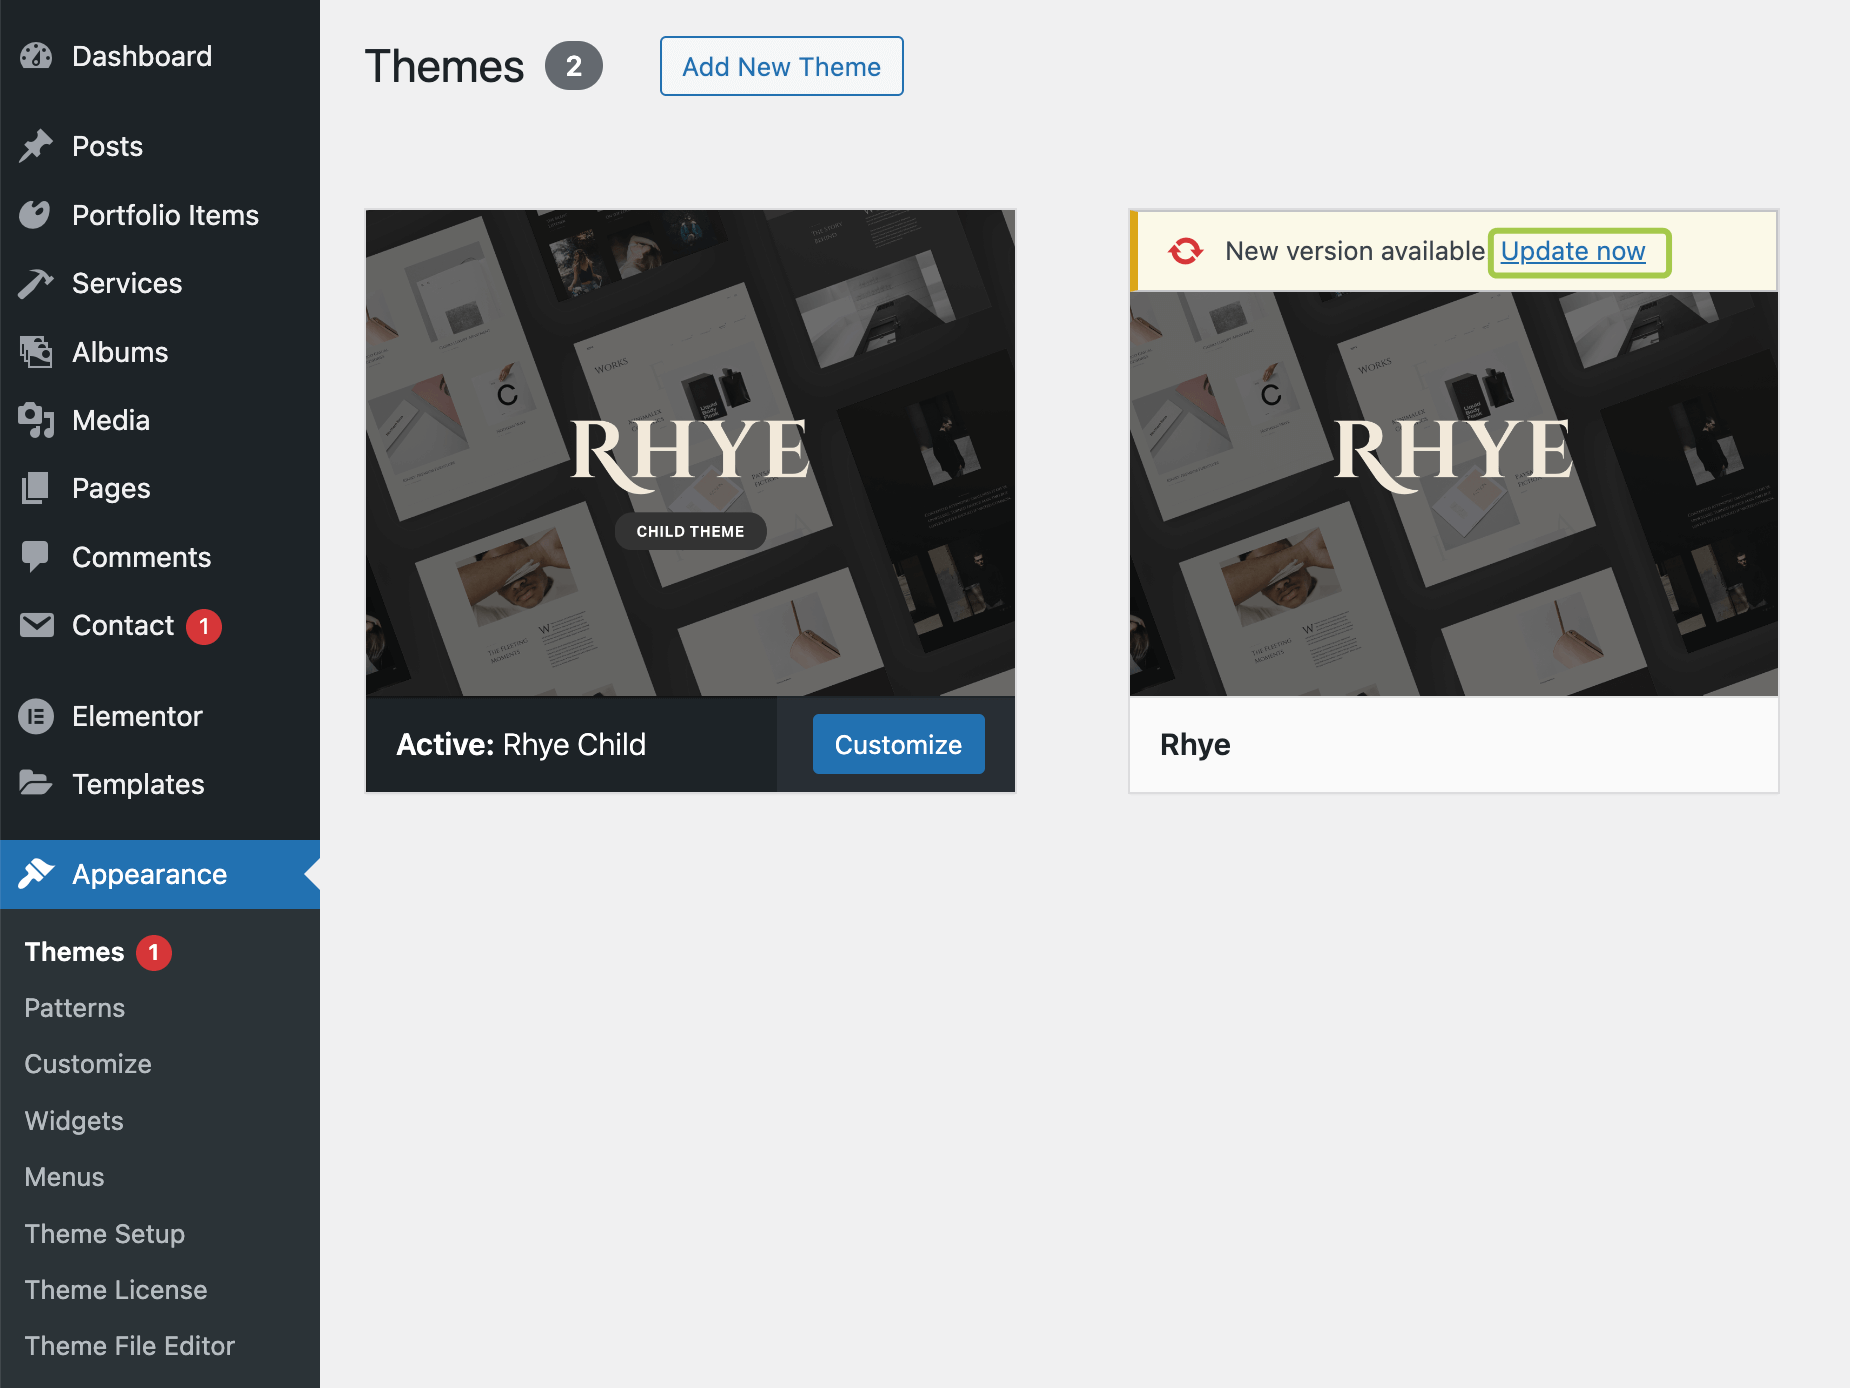1850x1388 pixels.
Task: Open the Portfolio Items menu
Action: point(165,215)
